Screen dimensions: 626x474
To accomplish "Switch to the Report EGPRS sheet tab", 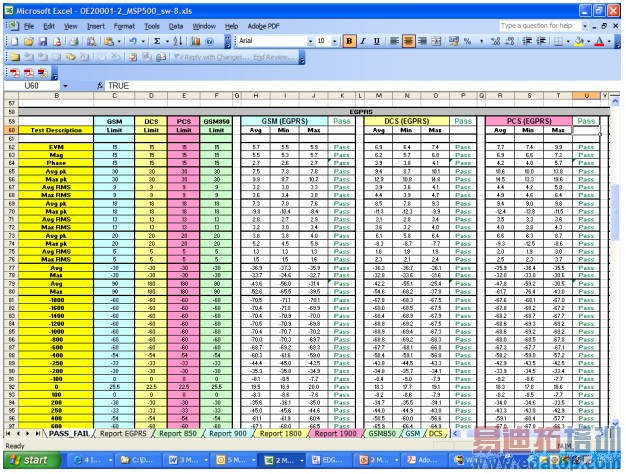I will (123, 433).
